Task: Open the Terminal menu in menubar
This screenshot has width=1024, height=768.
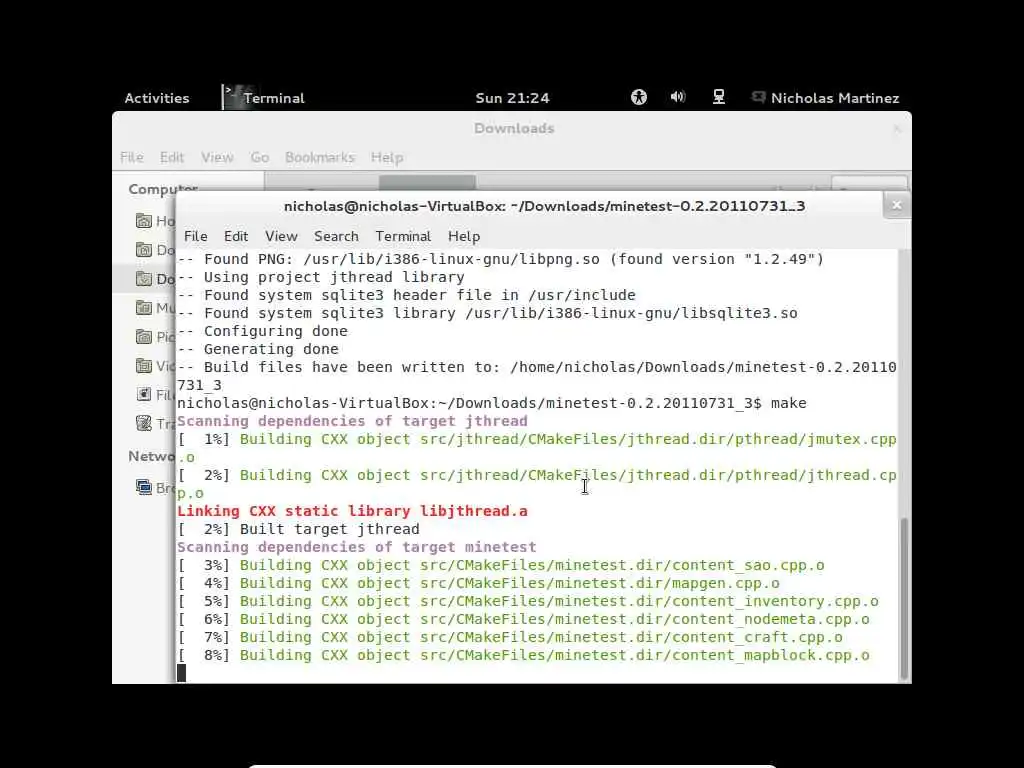Action: (x=403, y=236)
